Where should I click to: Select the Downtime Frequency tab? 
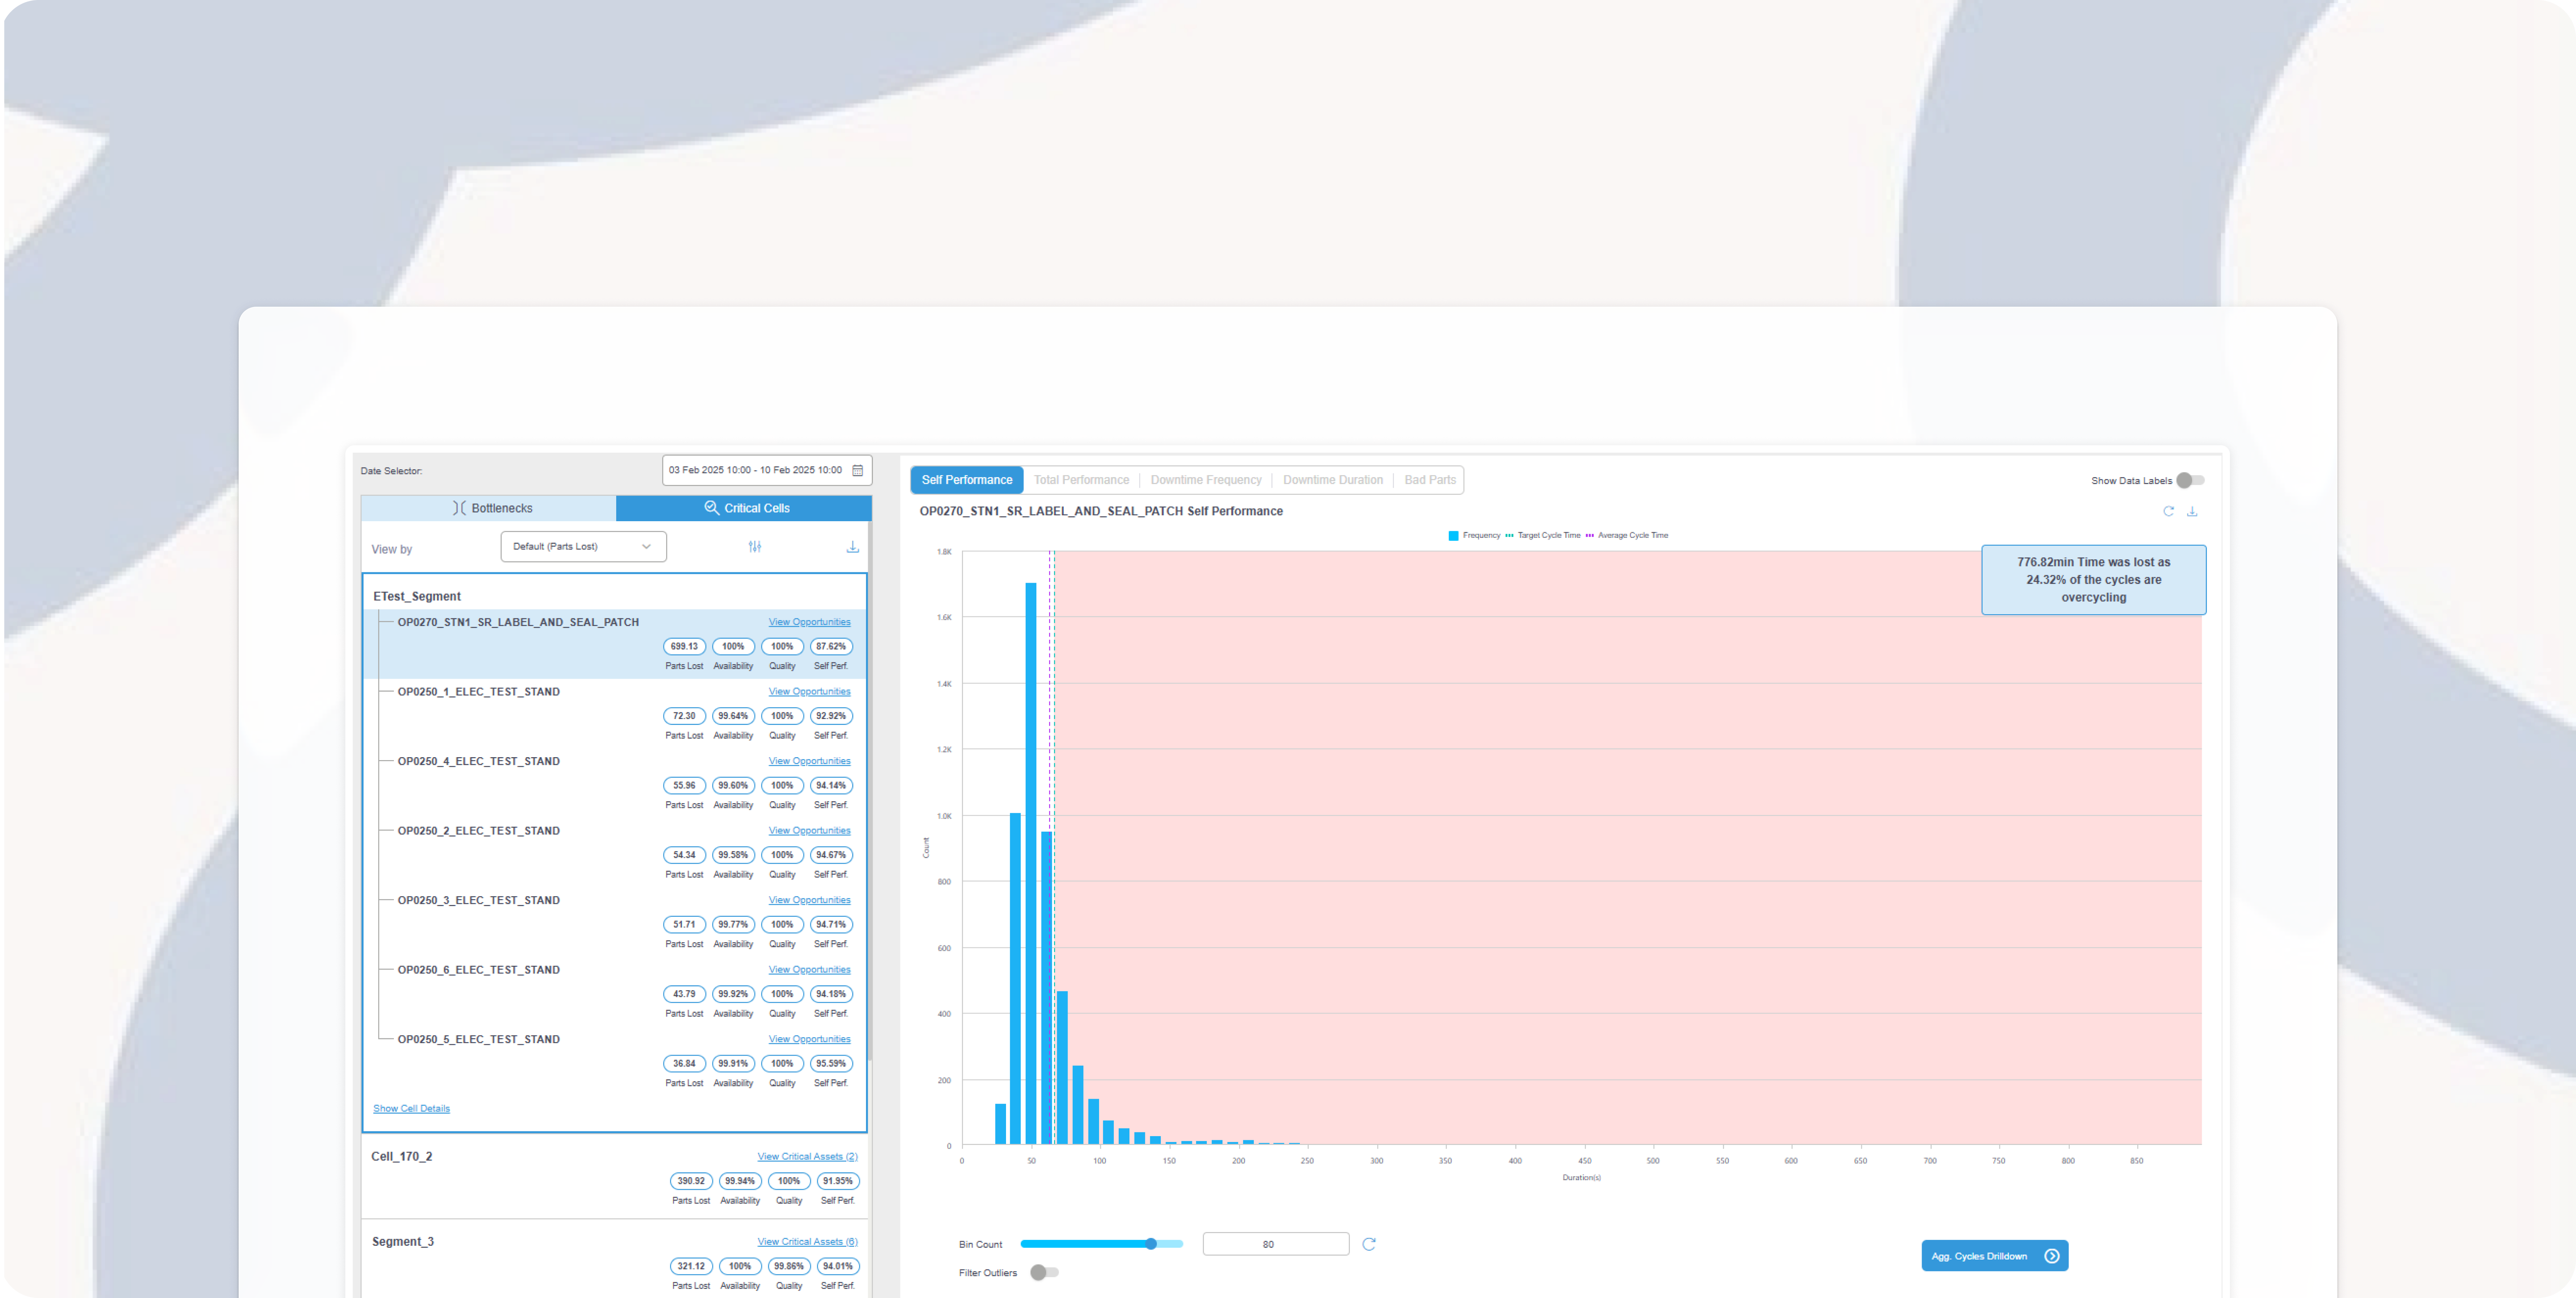point(1206,480)
